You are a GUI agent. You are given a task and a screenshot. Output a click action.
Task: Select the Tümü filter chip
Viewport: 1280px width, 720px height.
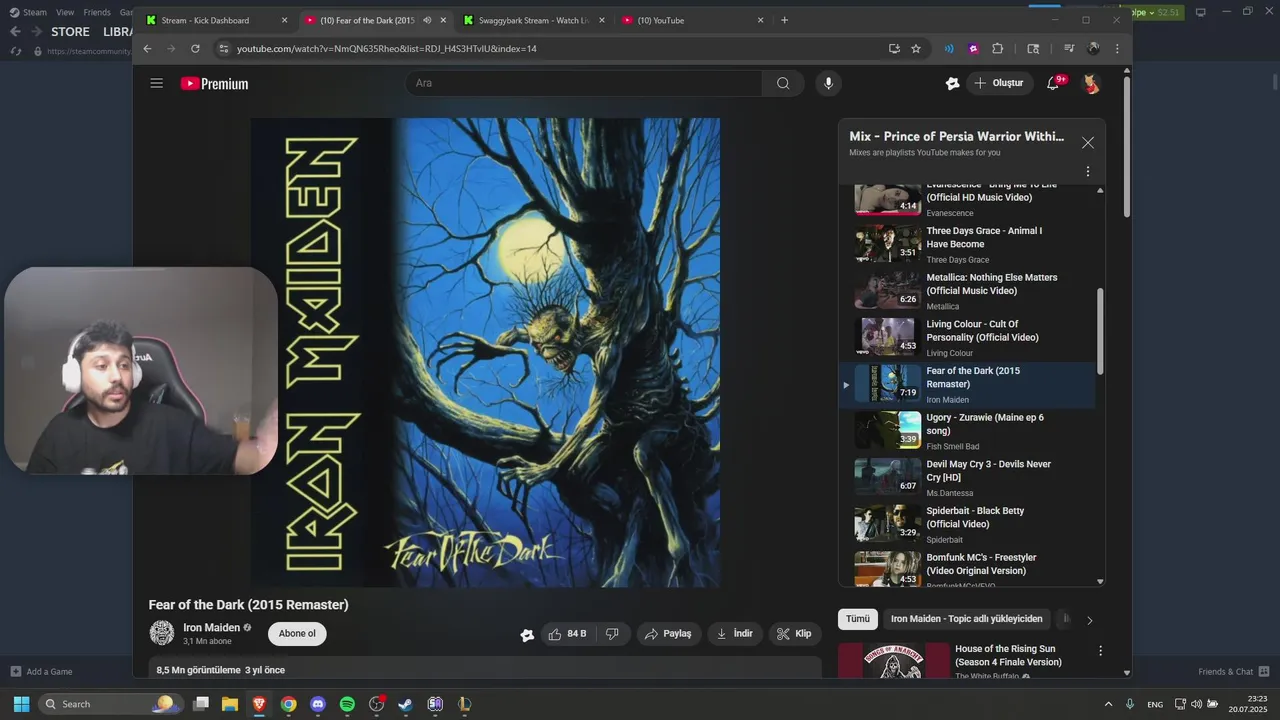pos(858,619)
